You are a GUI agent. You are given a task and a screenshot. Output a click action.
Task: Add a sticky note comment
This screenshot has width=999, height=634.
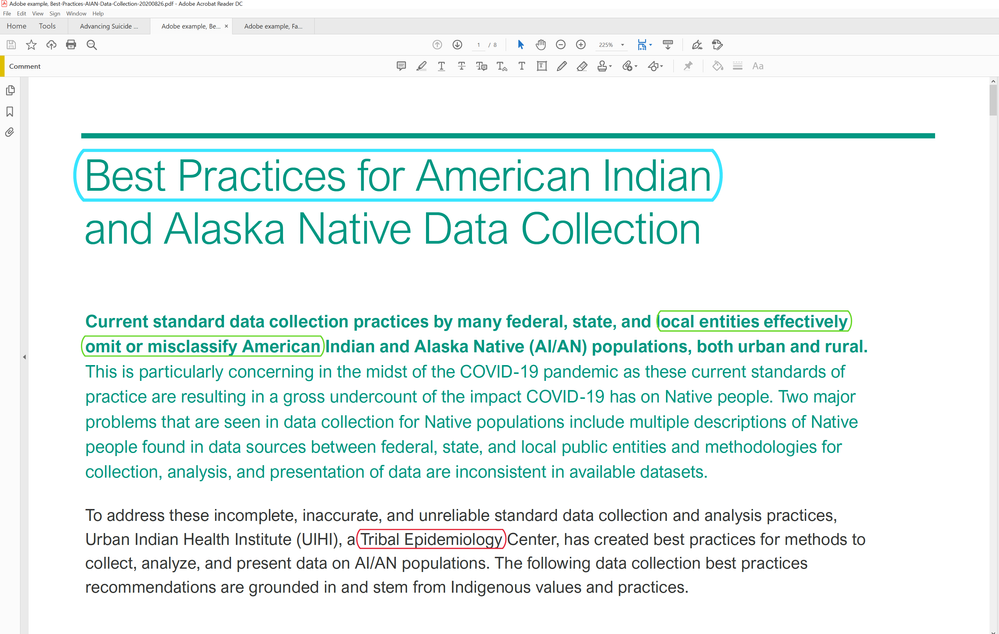(401, 66)
